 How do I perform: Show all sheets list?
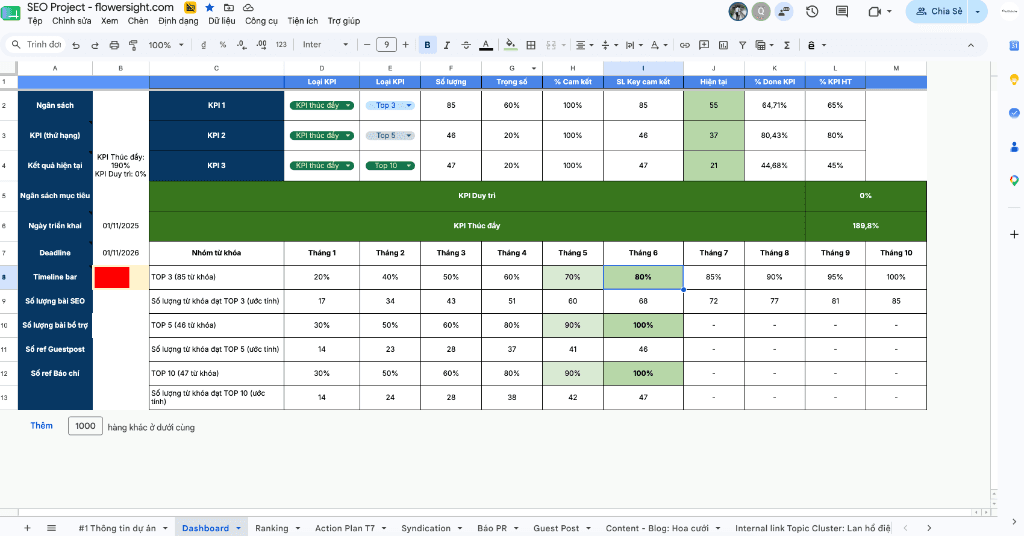52,528
